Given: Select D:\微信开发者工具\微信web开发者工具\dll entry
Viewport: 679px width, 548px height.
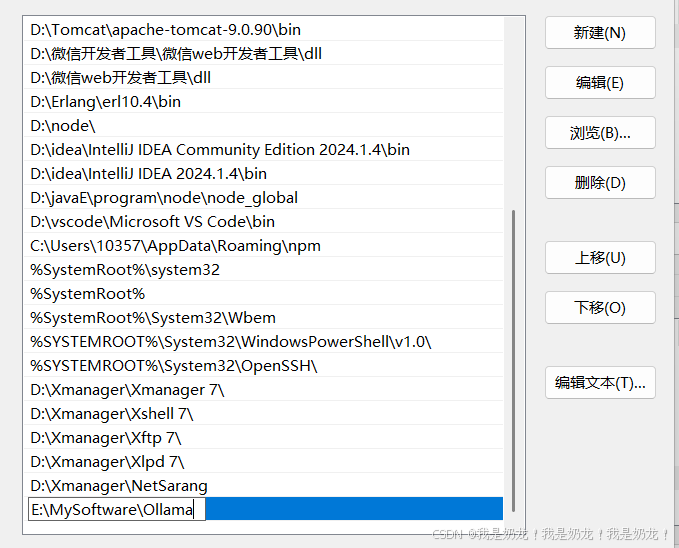Looking at the screenshot, I should [x=263, y=53].
